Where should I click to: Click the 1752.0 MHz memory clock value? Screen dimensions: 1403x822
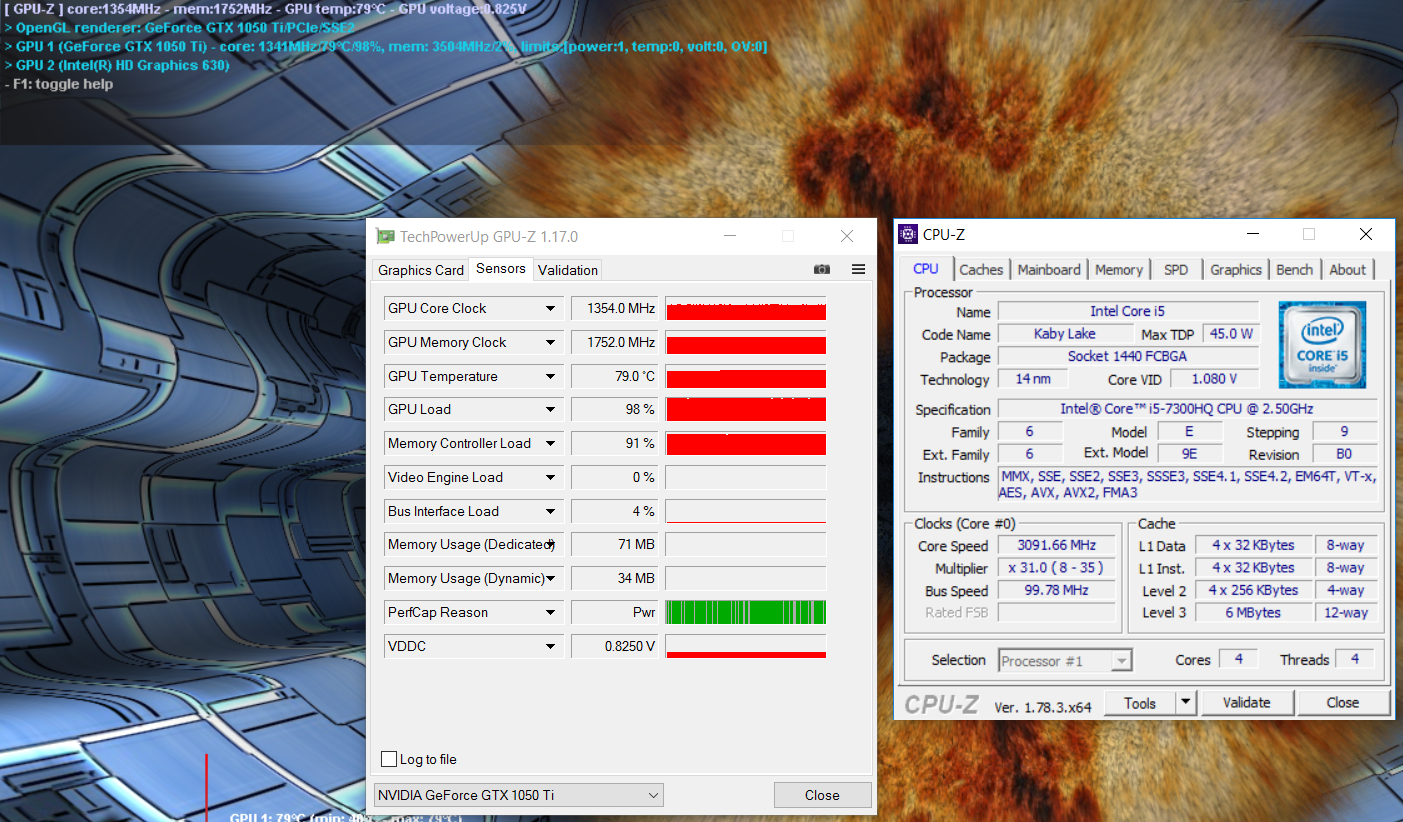click(x=615, y=343)
